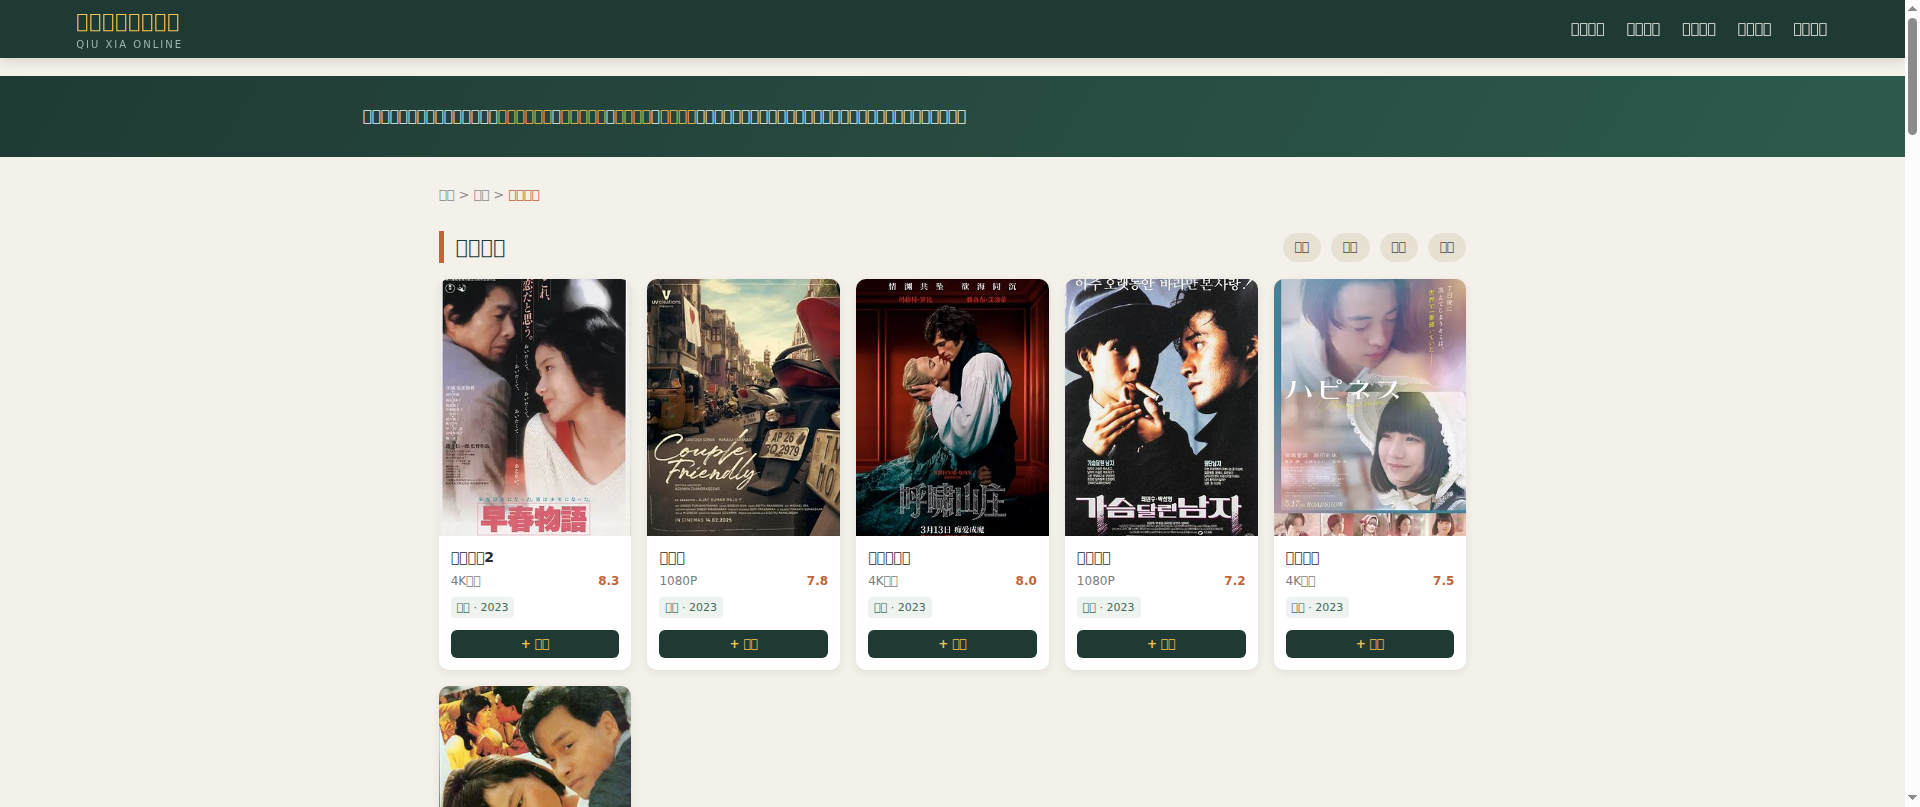This screenshot has height=807, width=1920.
Task: Click the page scrollbar up arrow
Action: (x=1912, y=7)
